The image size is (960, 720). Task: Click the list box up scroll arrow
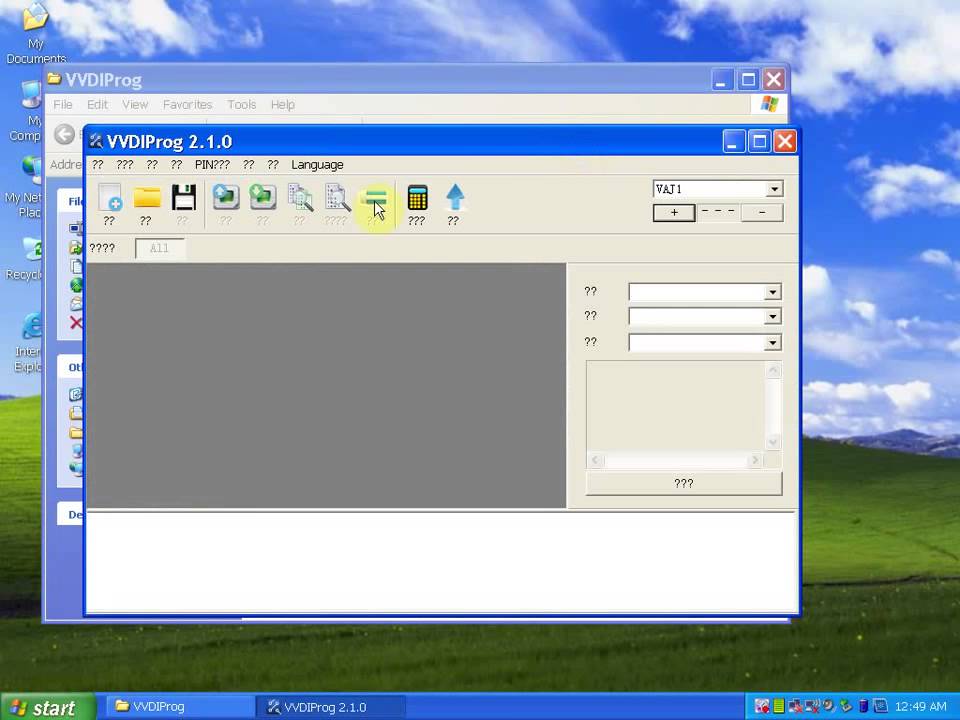pyautogui.click(x=773, y=370)
